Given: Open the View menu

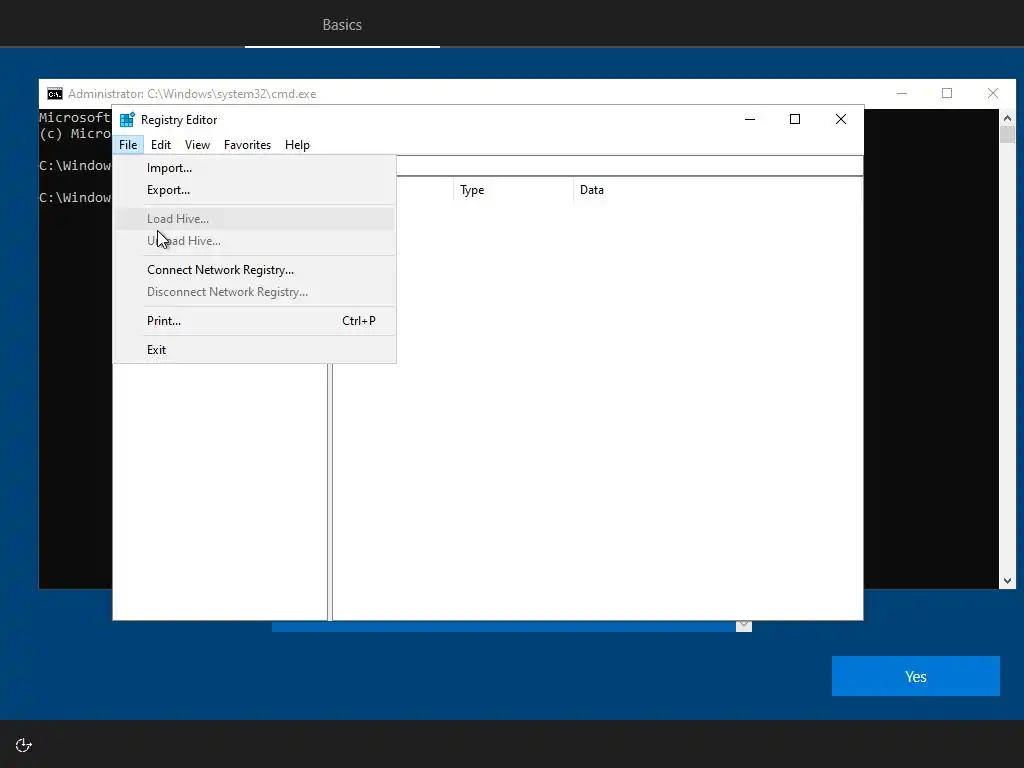Looking at the screenshot, I should pos(197,145).
